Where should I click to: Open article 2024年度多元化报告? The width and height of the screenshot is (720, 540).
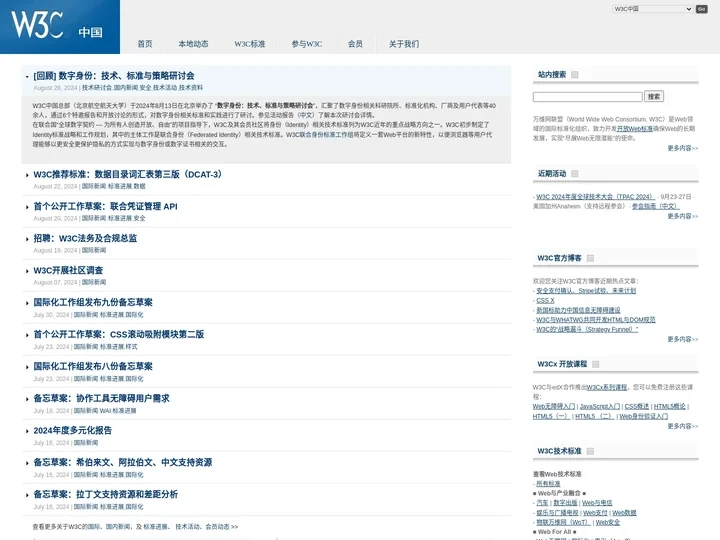coord(73,430)
